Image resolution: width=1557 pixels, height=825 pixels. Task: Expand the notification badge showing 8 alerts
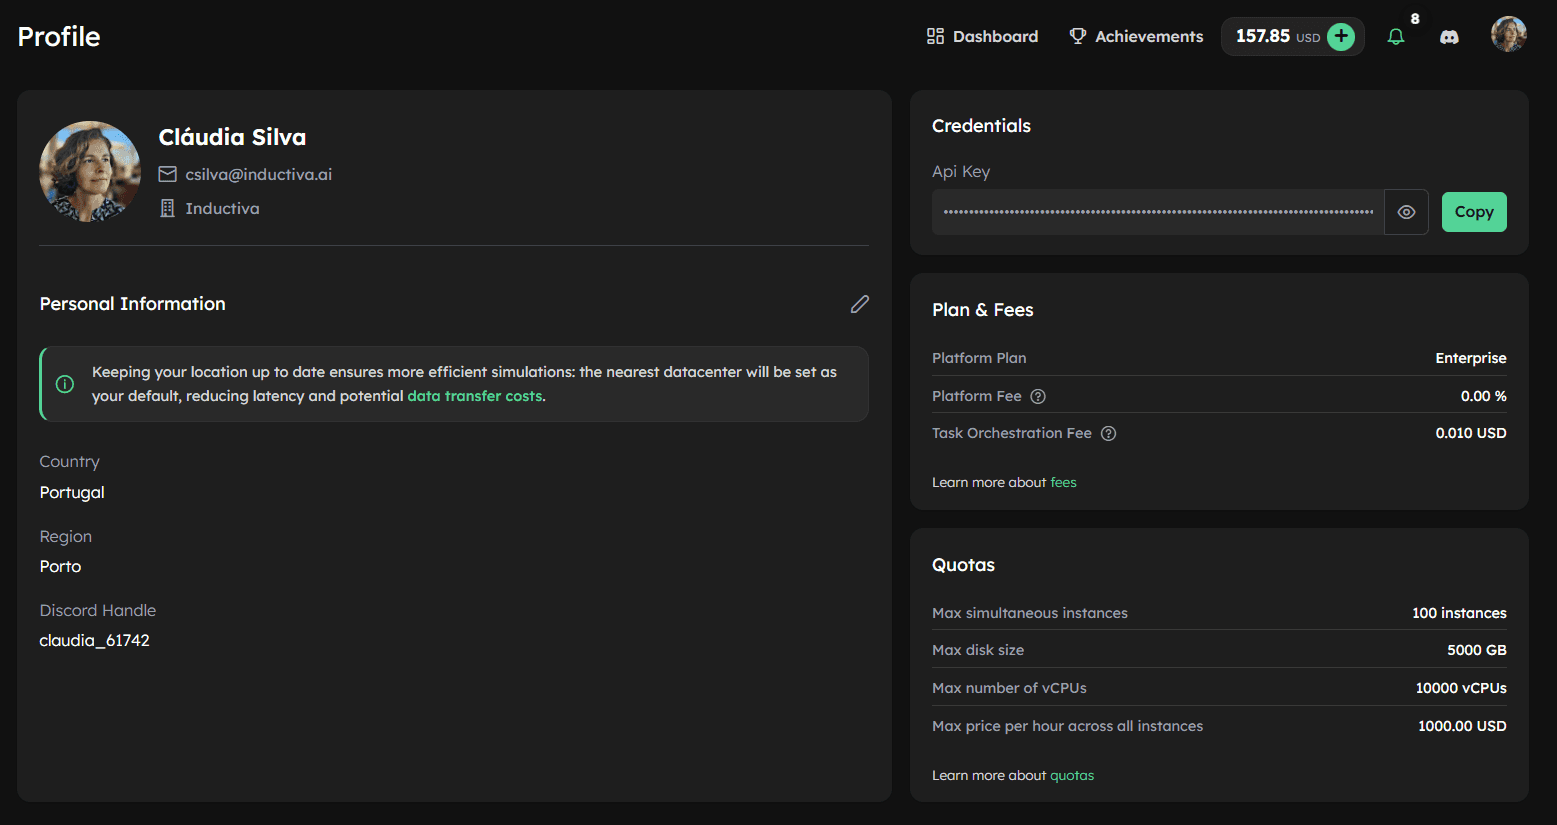(1414, 18)
